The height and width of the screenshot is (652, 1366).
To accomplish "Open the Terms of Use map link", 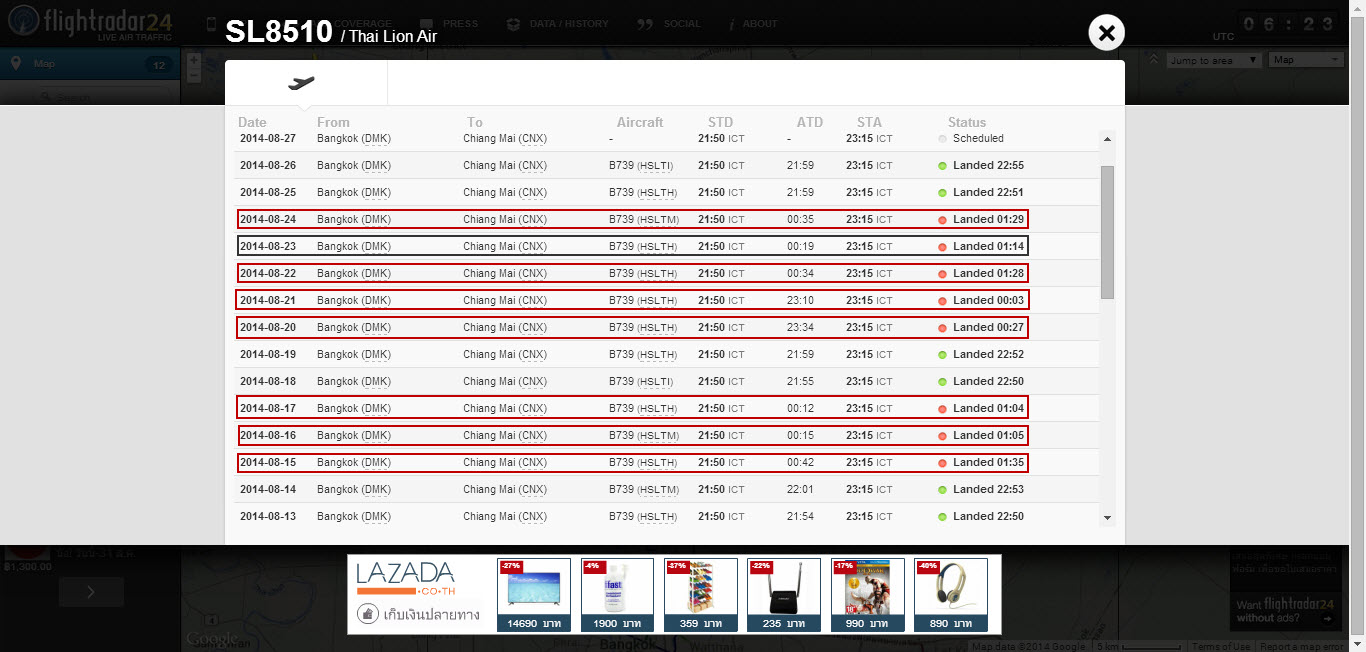I will [1220, 647].
